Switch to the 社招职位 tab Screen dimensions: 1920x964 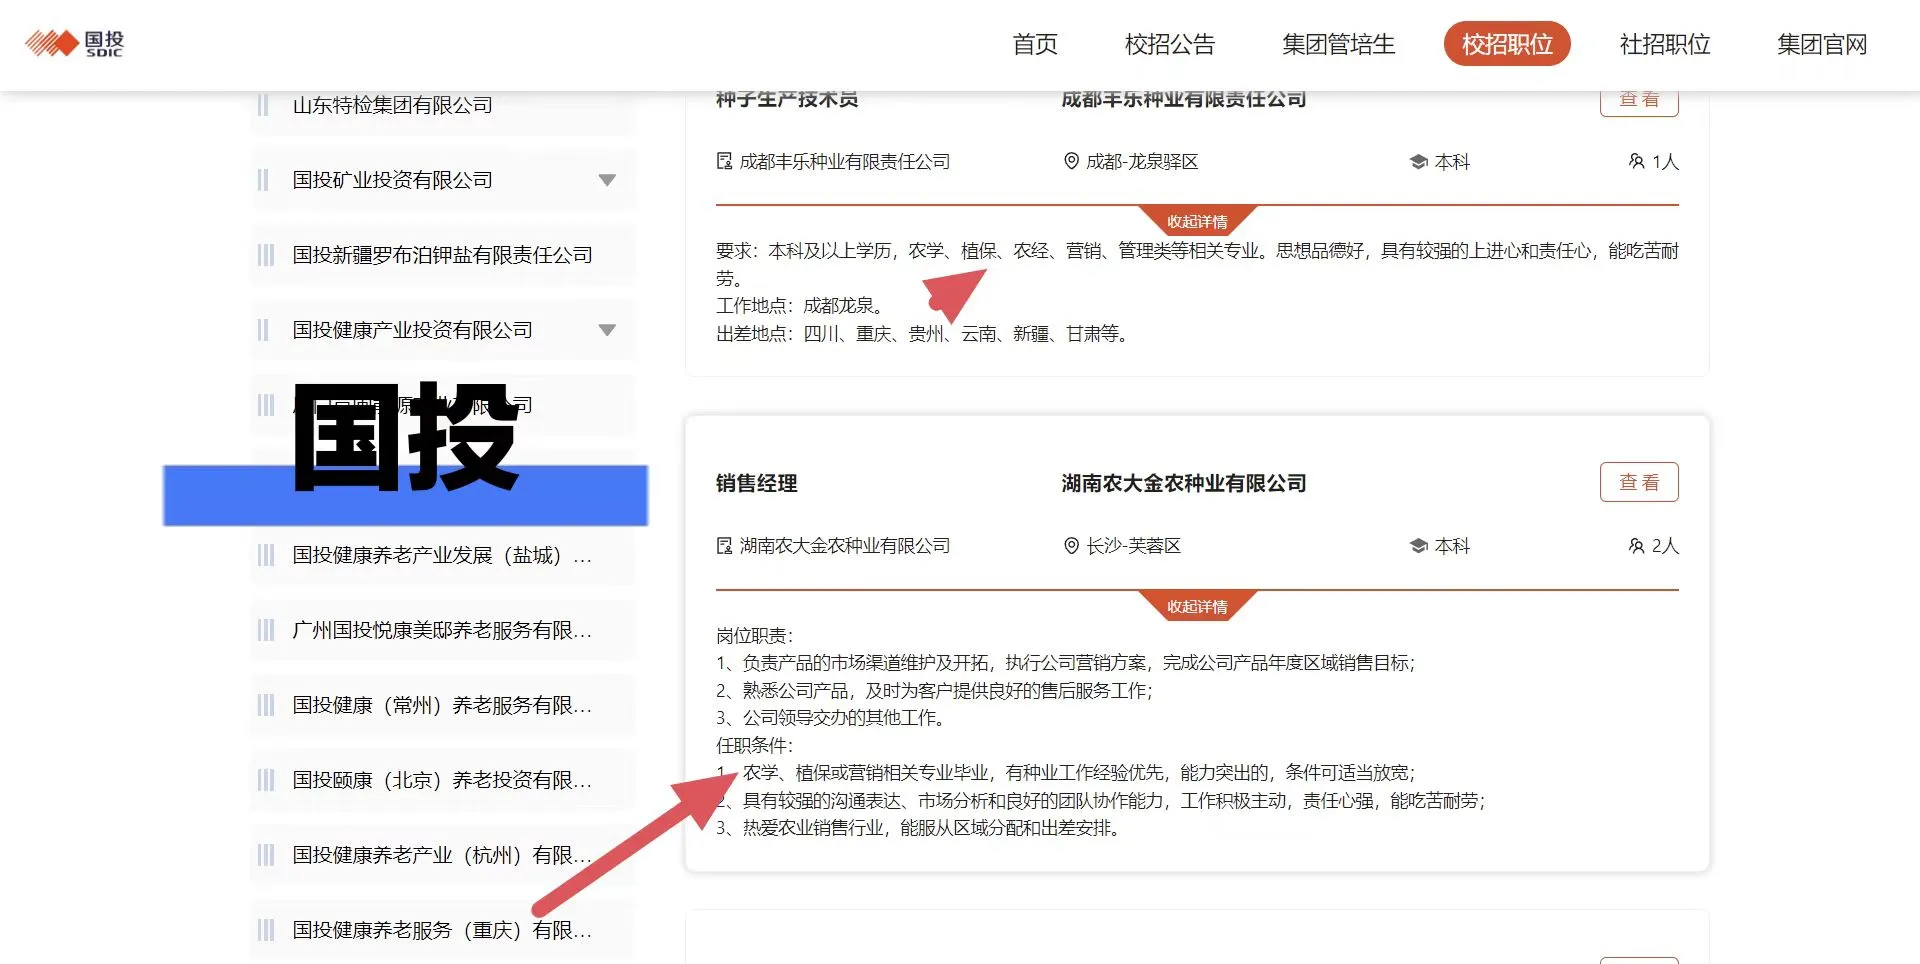(x=1664, y=45)
